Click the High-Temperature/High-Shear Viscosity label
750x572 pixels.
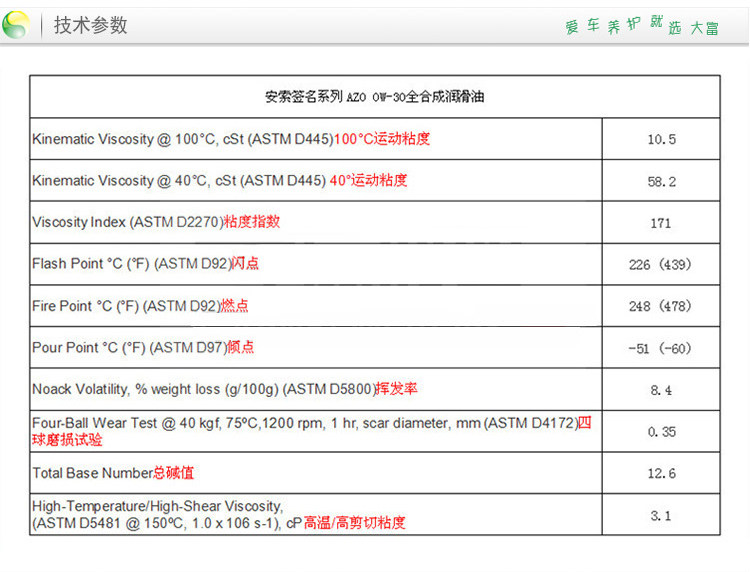[x=219, y=515]
